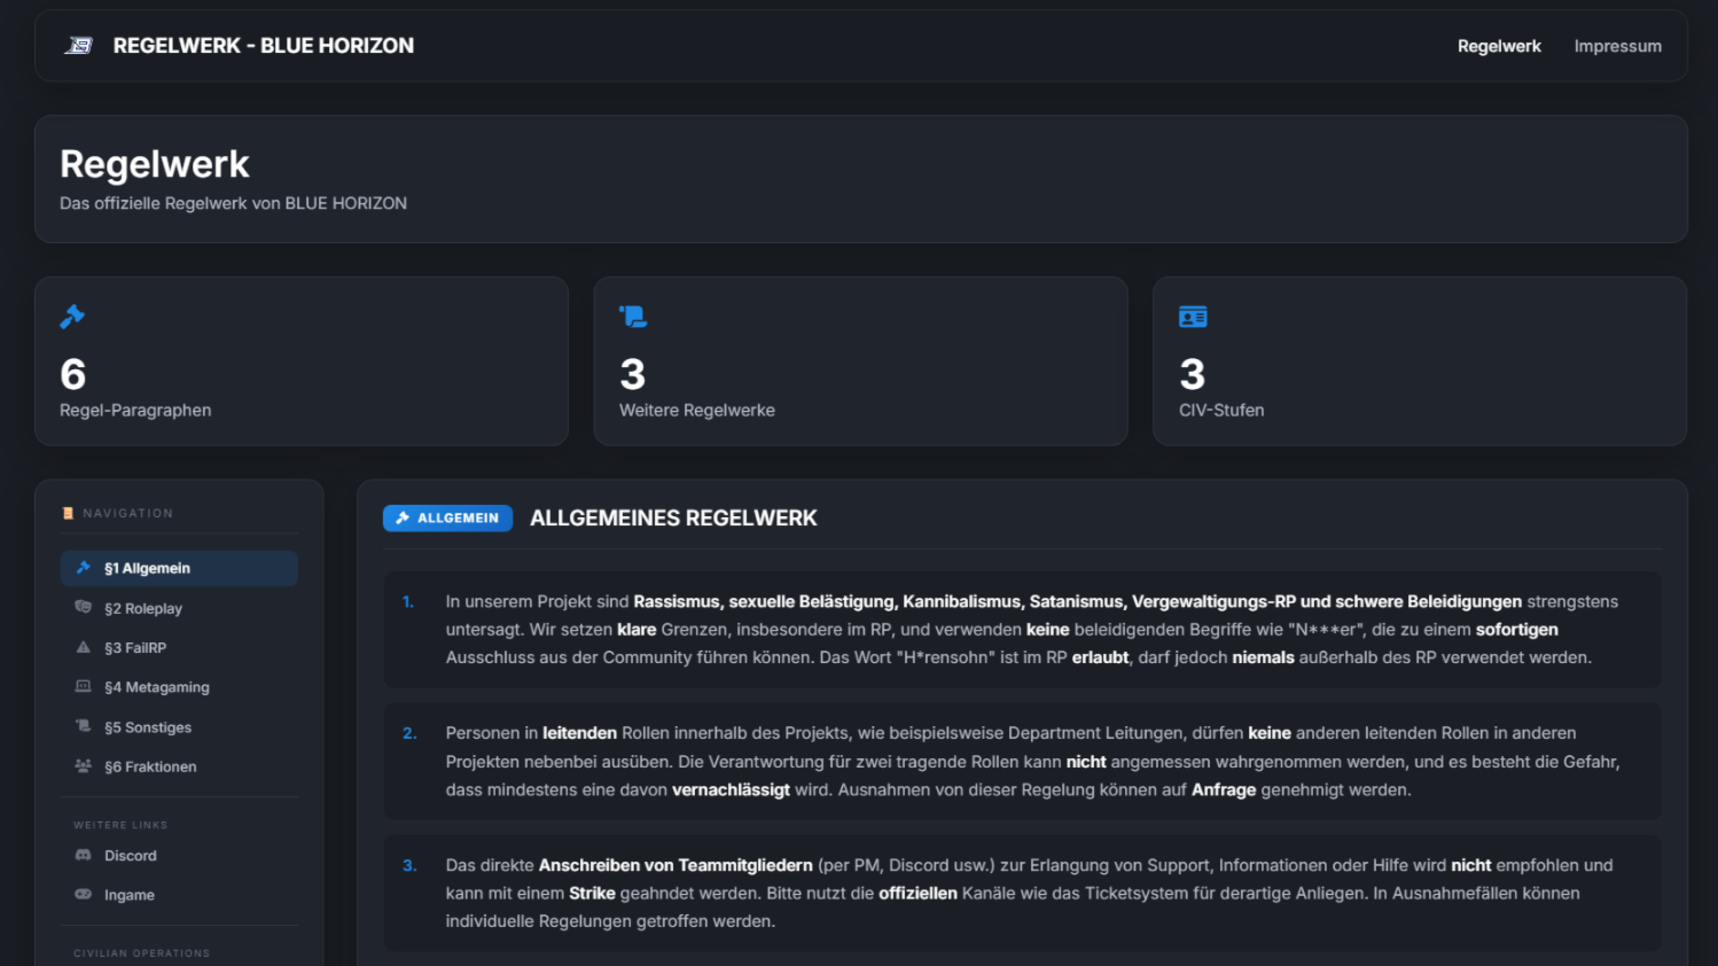Image resolution: width=1718 pixels, height=966 pixels.
Task: Click the mask icon beside §2 Roleplay
Action: point(83,607)
